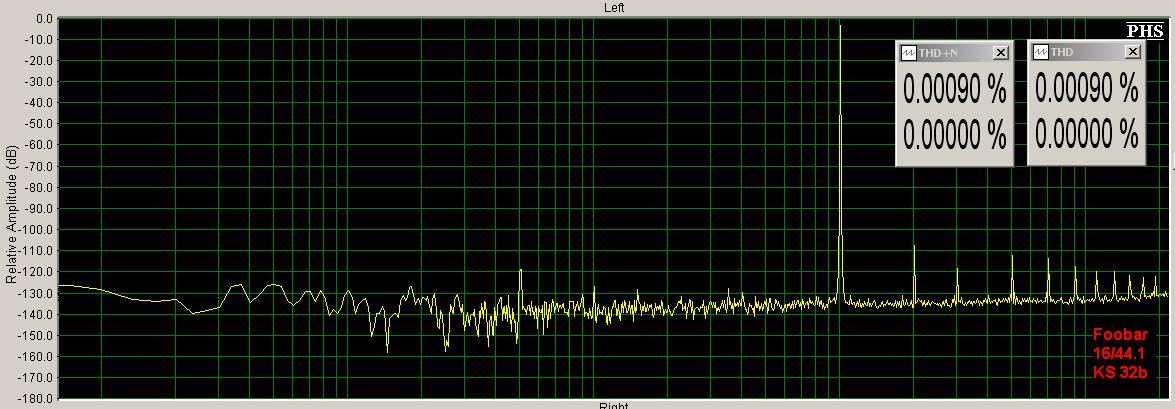
Task: Click the -150.0 y-axis value
Action: coord(37,335)
